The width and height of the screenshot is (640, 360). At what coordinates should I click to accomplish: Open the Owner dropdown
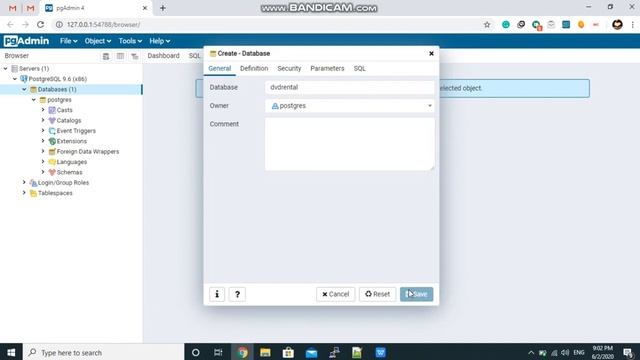pyautogui.click(x=349, y=106)
